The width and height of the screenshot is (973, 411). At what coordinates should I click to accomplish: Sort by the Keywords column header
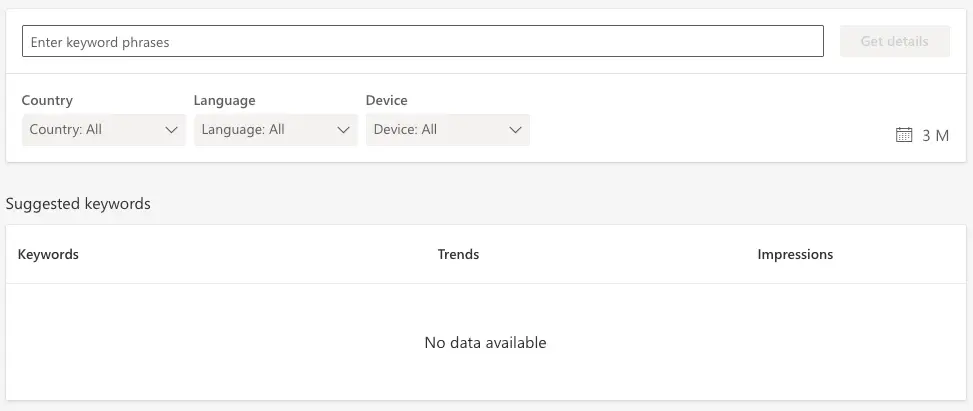click(48, 254)
